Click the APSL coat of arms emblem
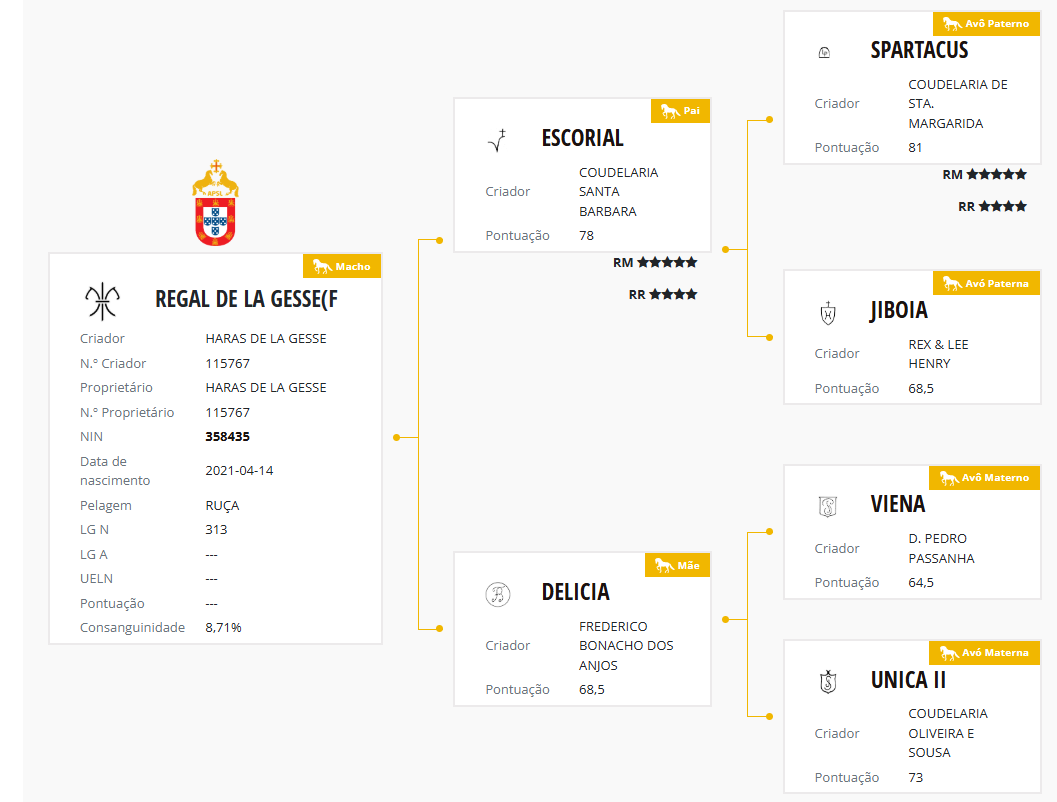Image resolution: width=1057 pixels, height=802 pixels. 216,203
